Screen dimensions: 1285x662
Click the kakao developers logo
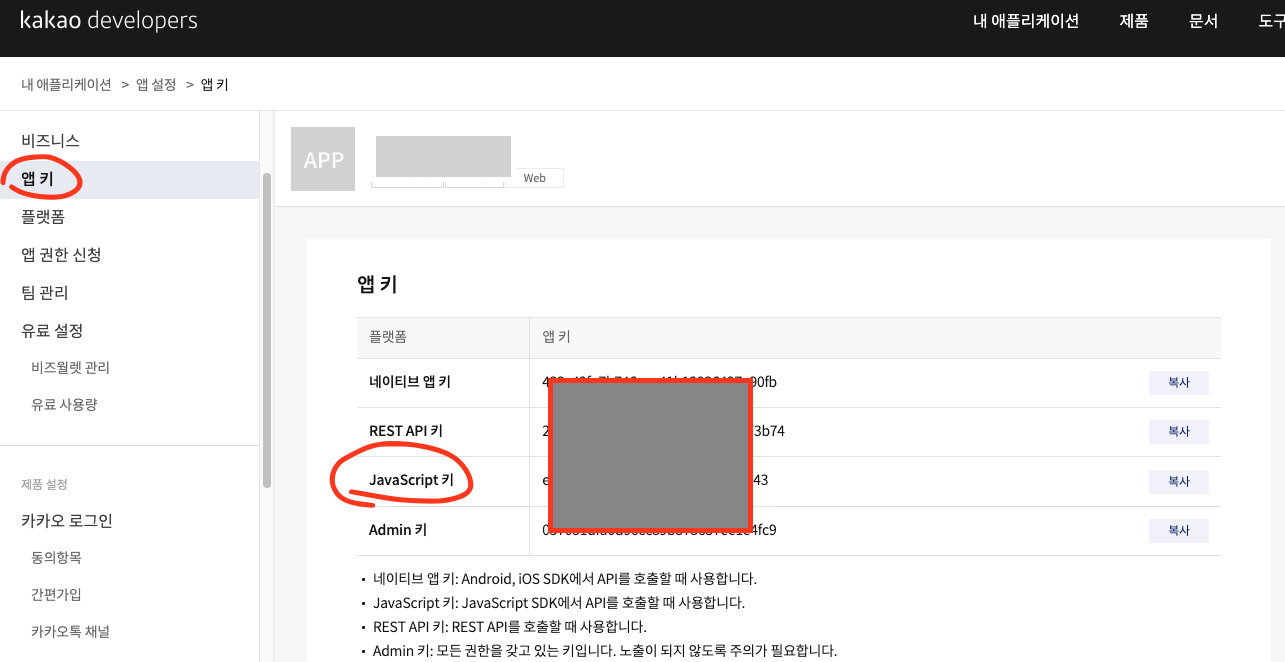109,21
